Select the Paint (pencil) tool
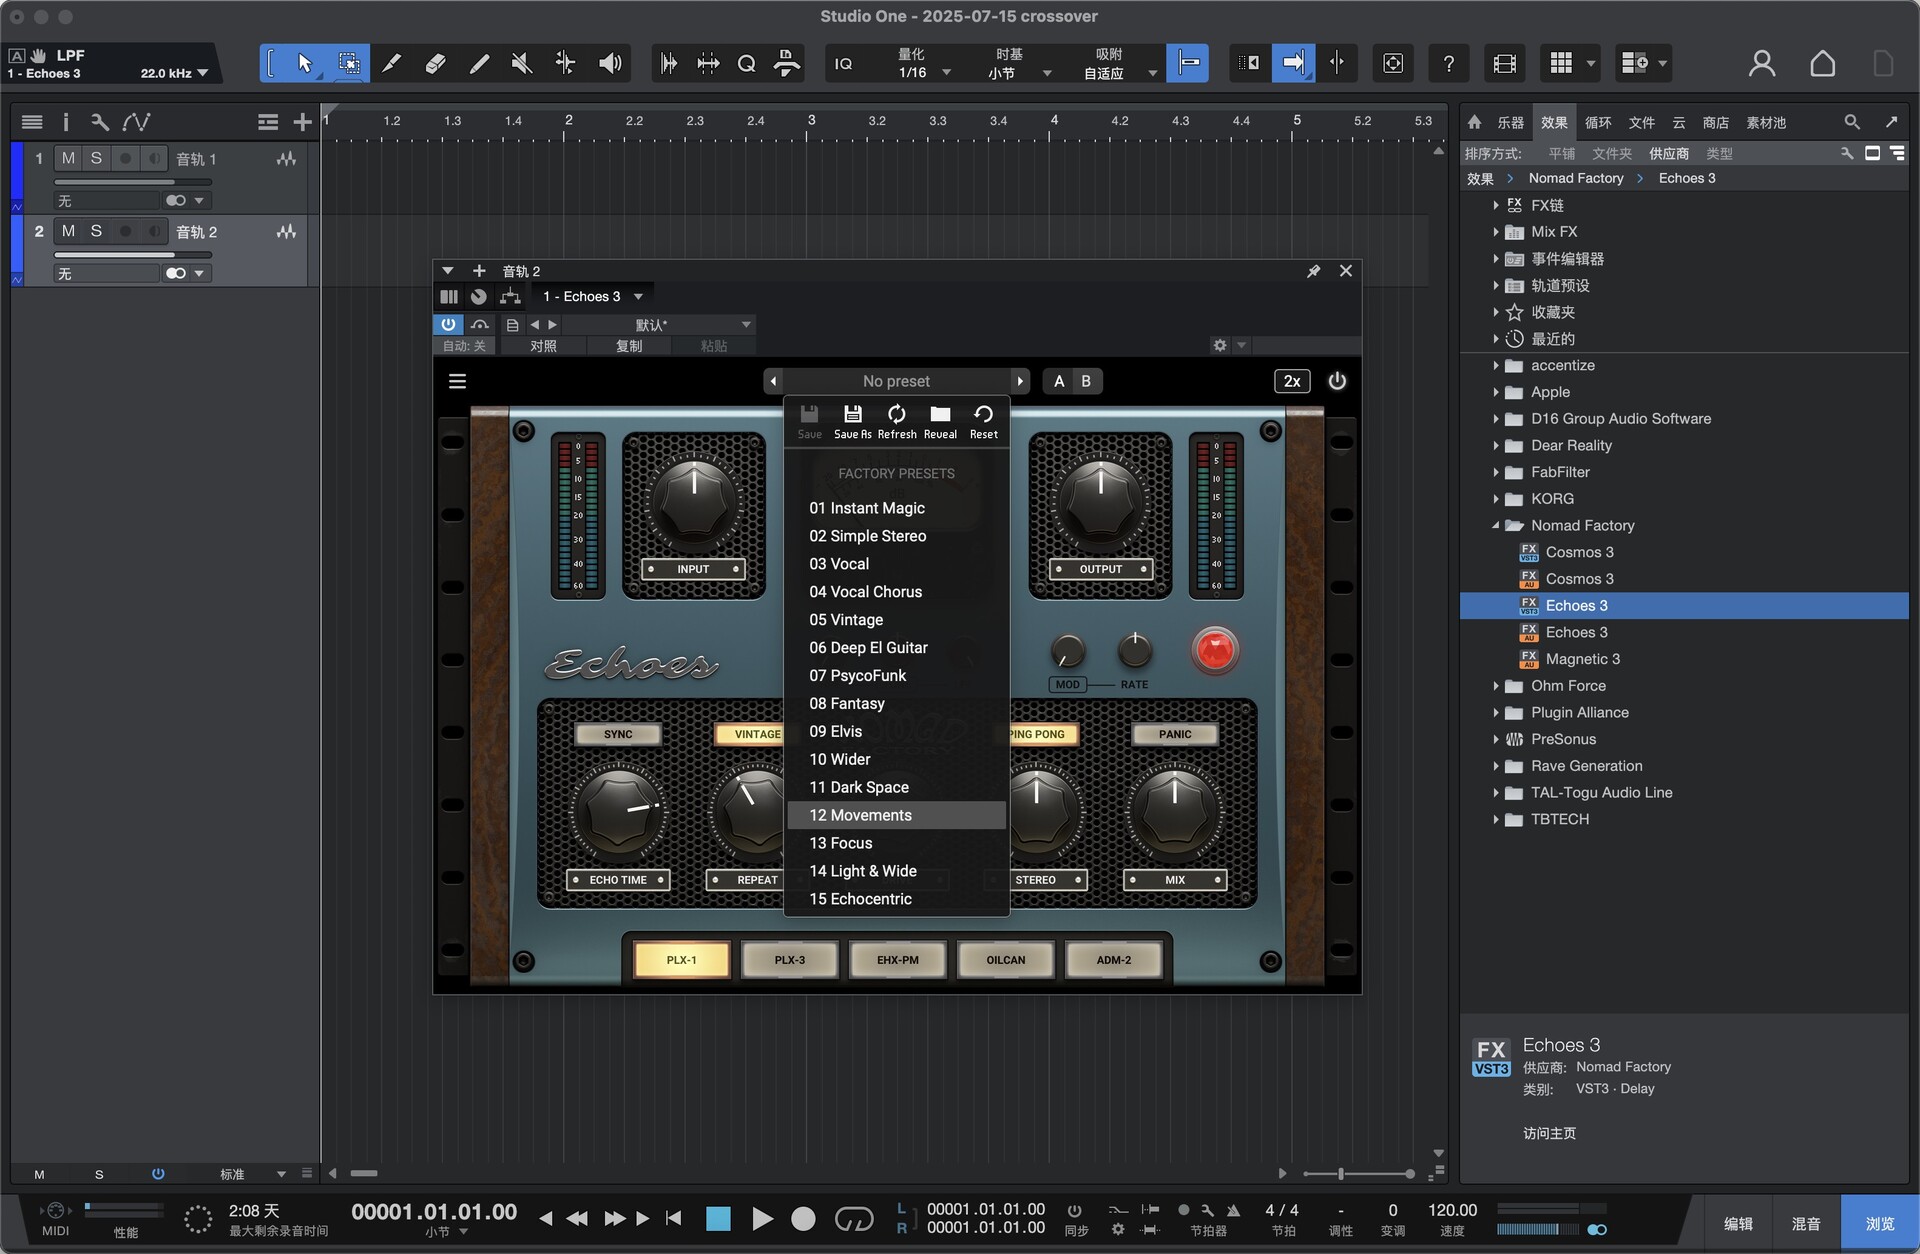 (x=479, y=64)
